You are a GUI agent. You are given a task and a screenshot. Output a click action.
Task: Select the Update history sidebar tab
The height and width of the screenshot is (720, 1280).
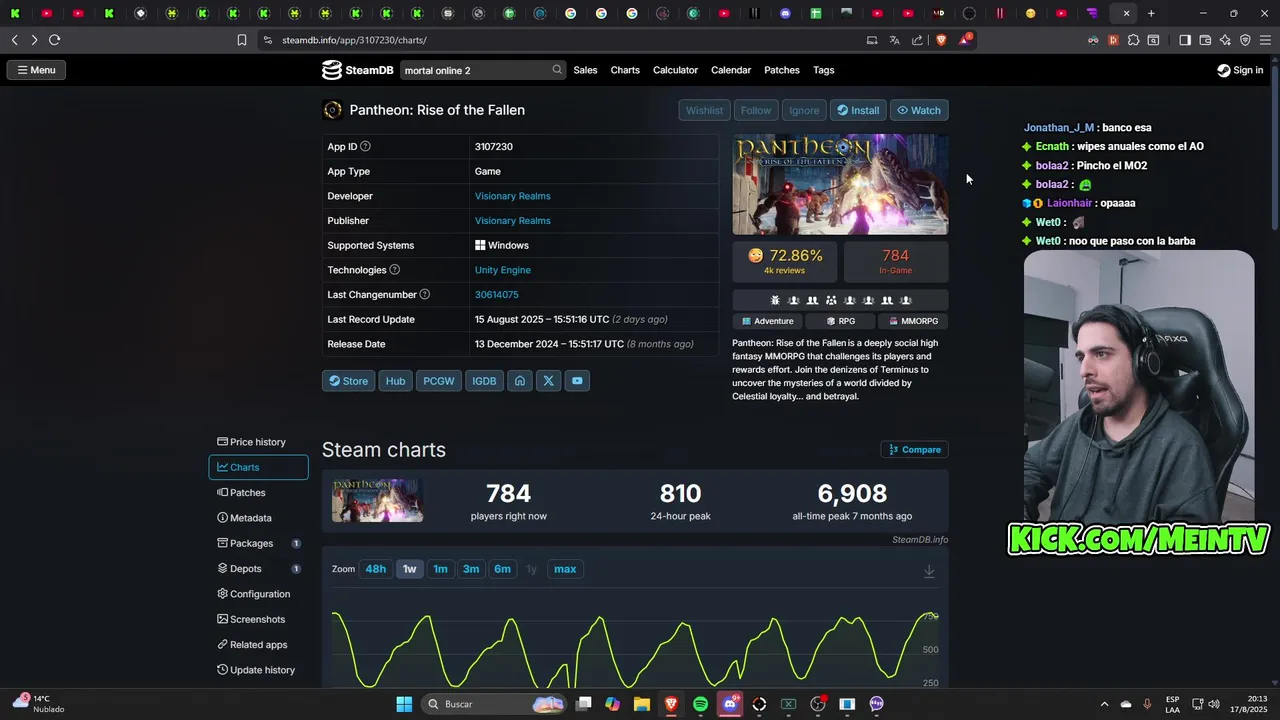coord(258,670)
